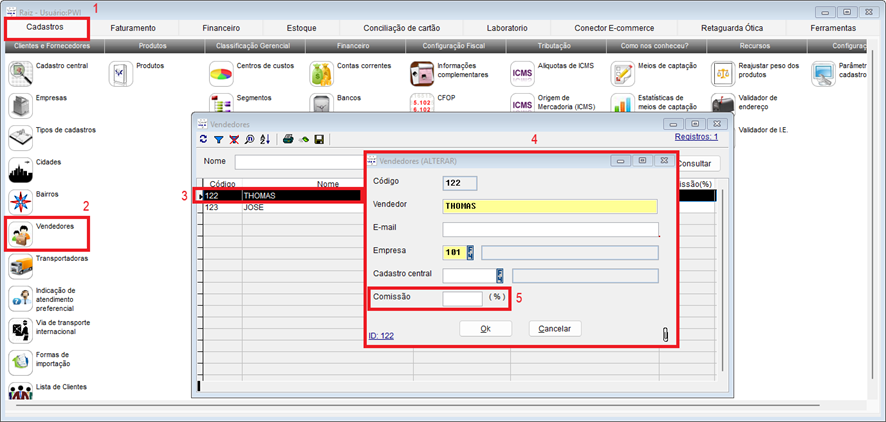The height and width of the screenshot is (422, 886).
Task: Open the Vendedores icon in the sidebar
Action: pyautogui.click(x=21, y=234)
